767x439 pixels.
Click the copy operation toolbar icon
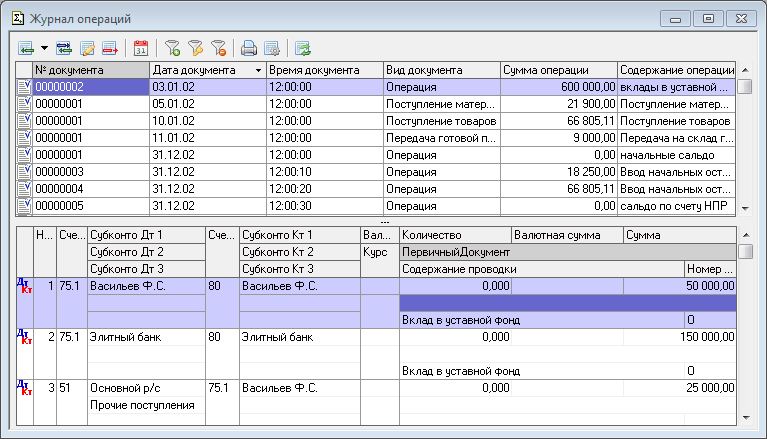click(x=65, y=47)
